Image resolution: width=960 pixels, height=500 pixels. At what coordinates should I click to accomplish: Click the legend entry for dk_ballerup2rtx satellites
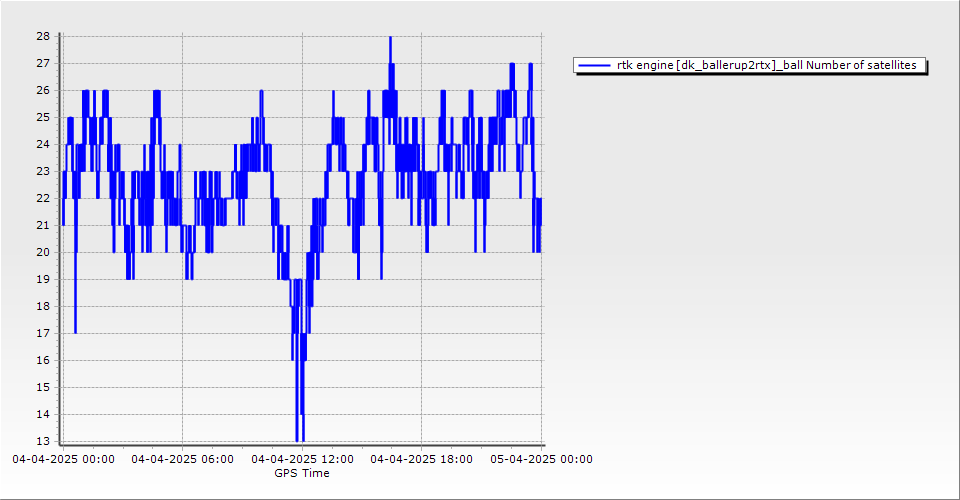point(750,65)
